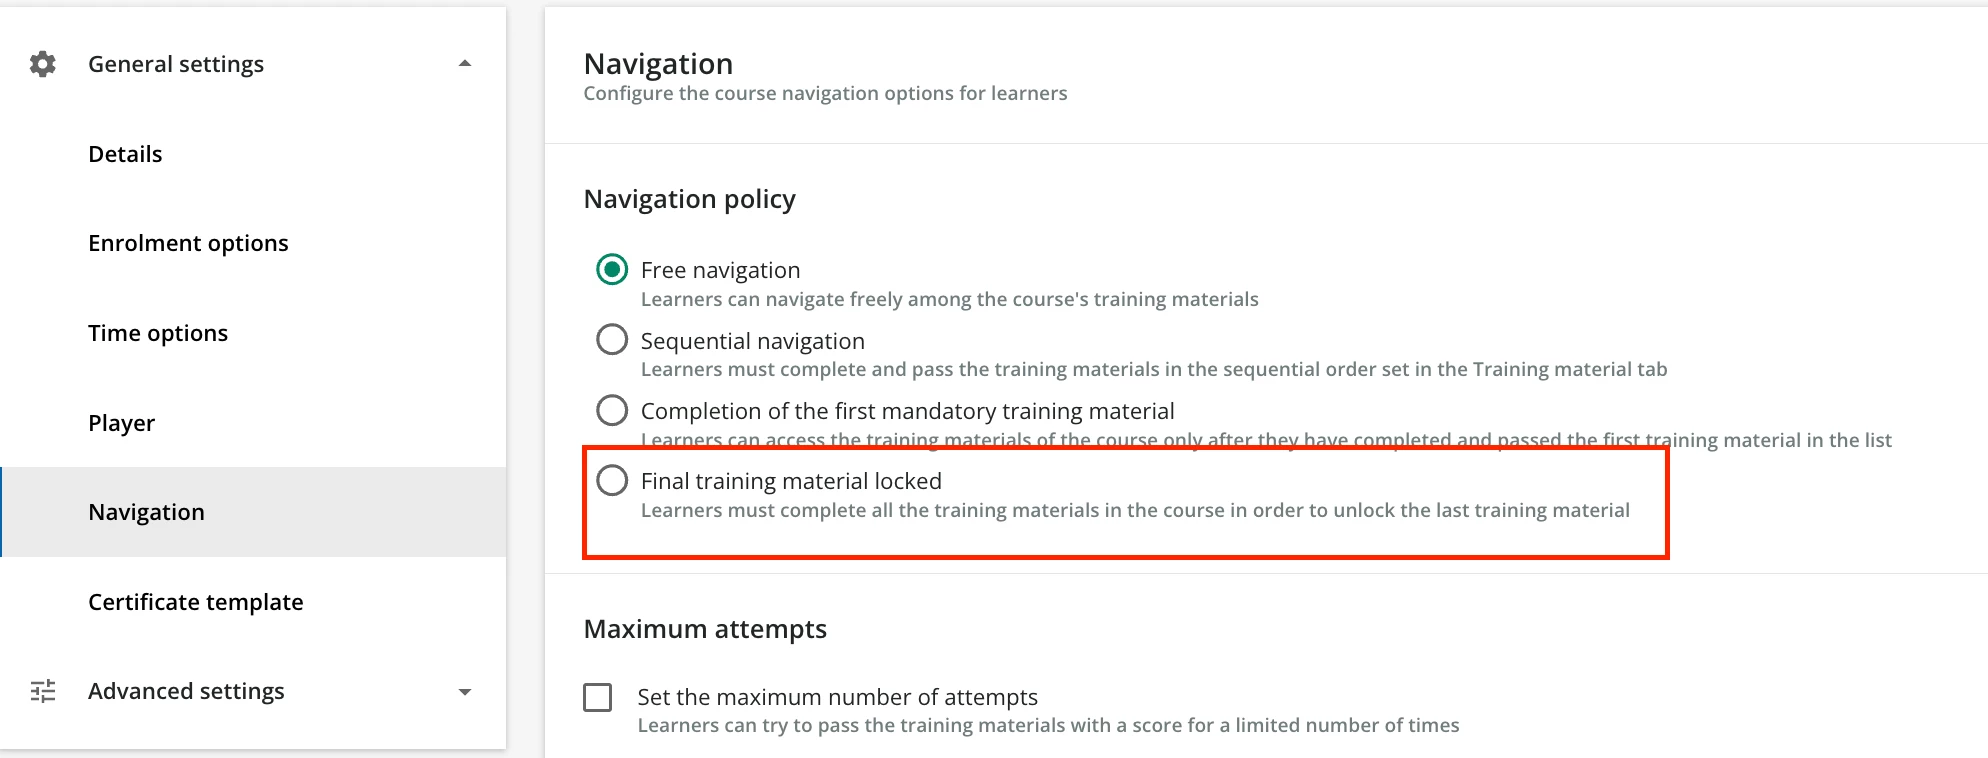
Task: Click Set the maximum number of attempts label
Action: [837, 697]
